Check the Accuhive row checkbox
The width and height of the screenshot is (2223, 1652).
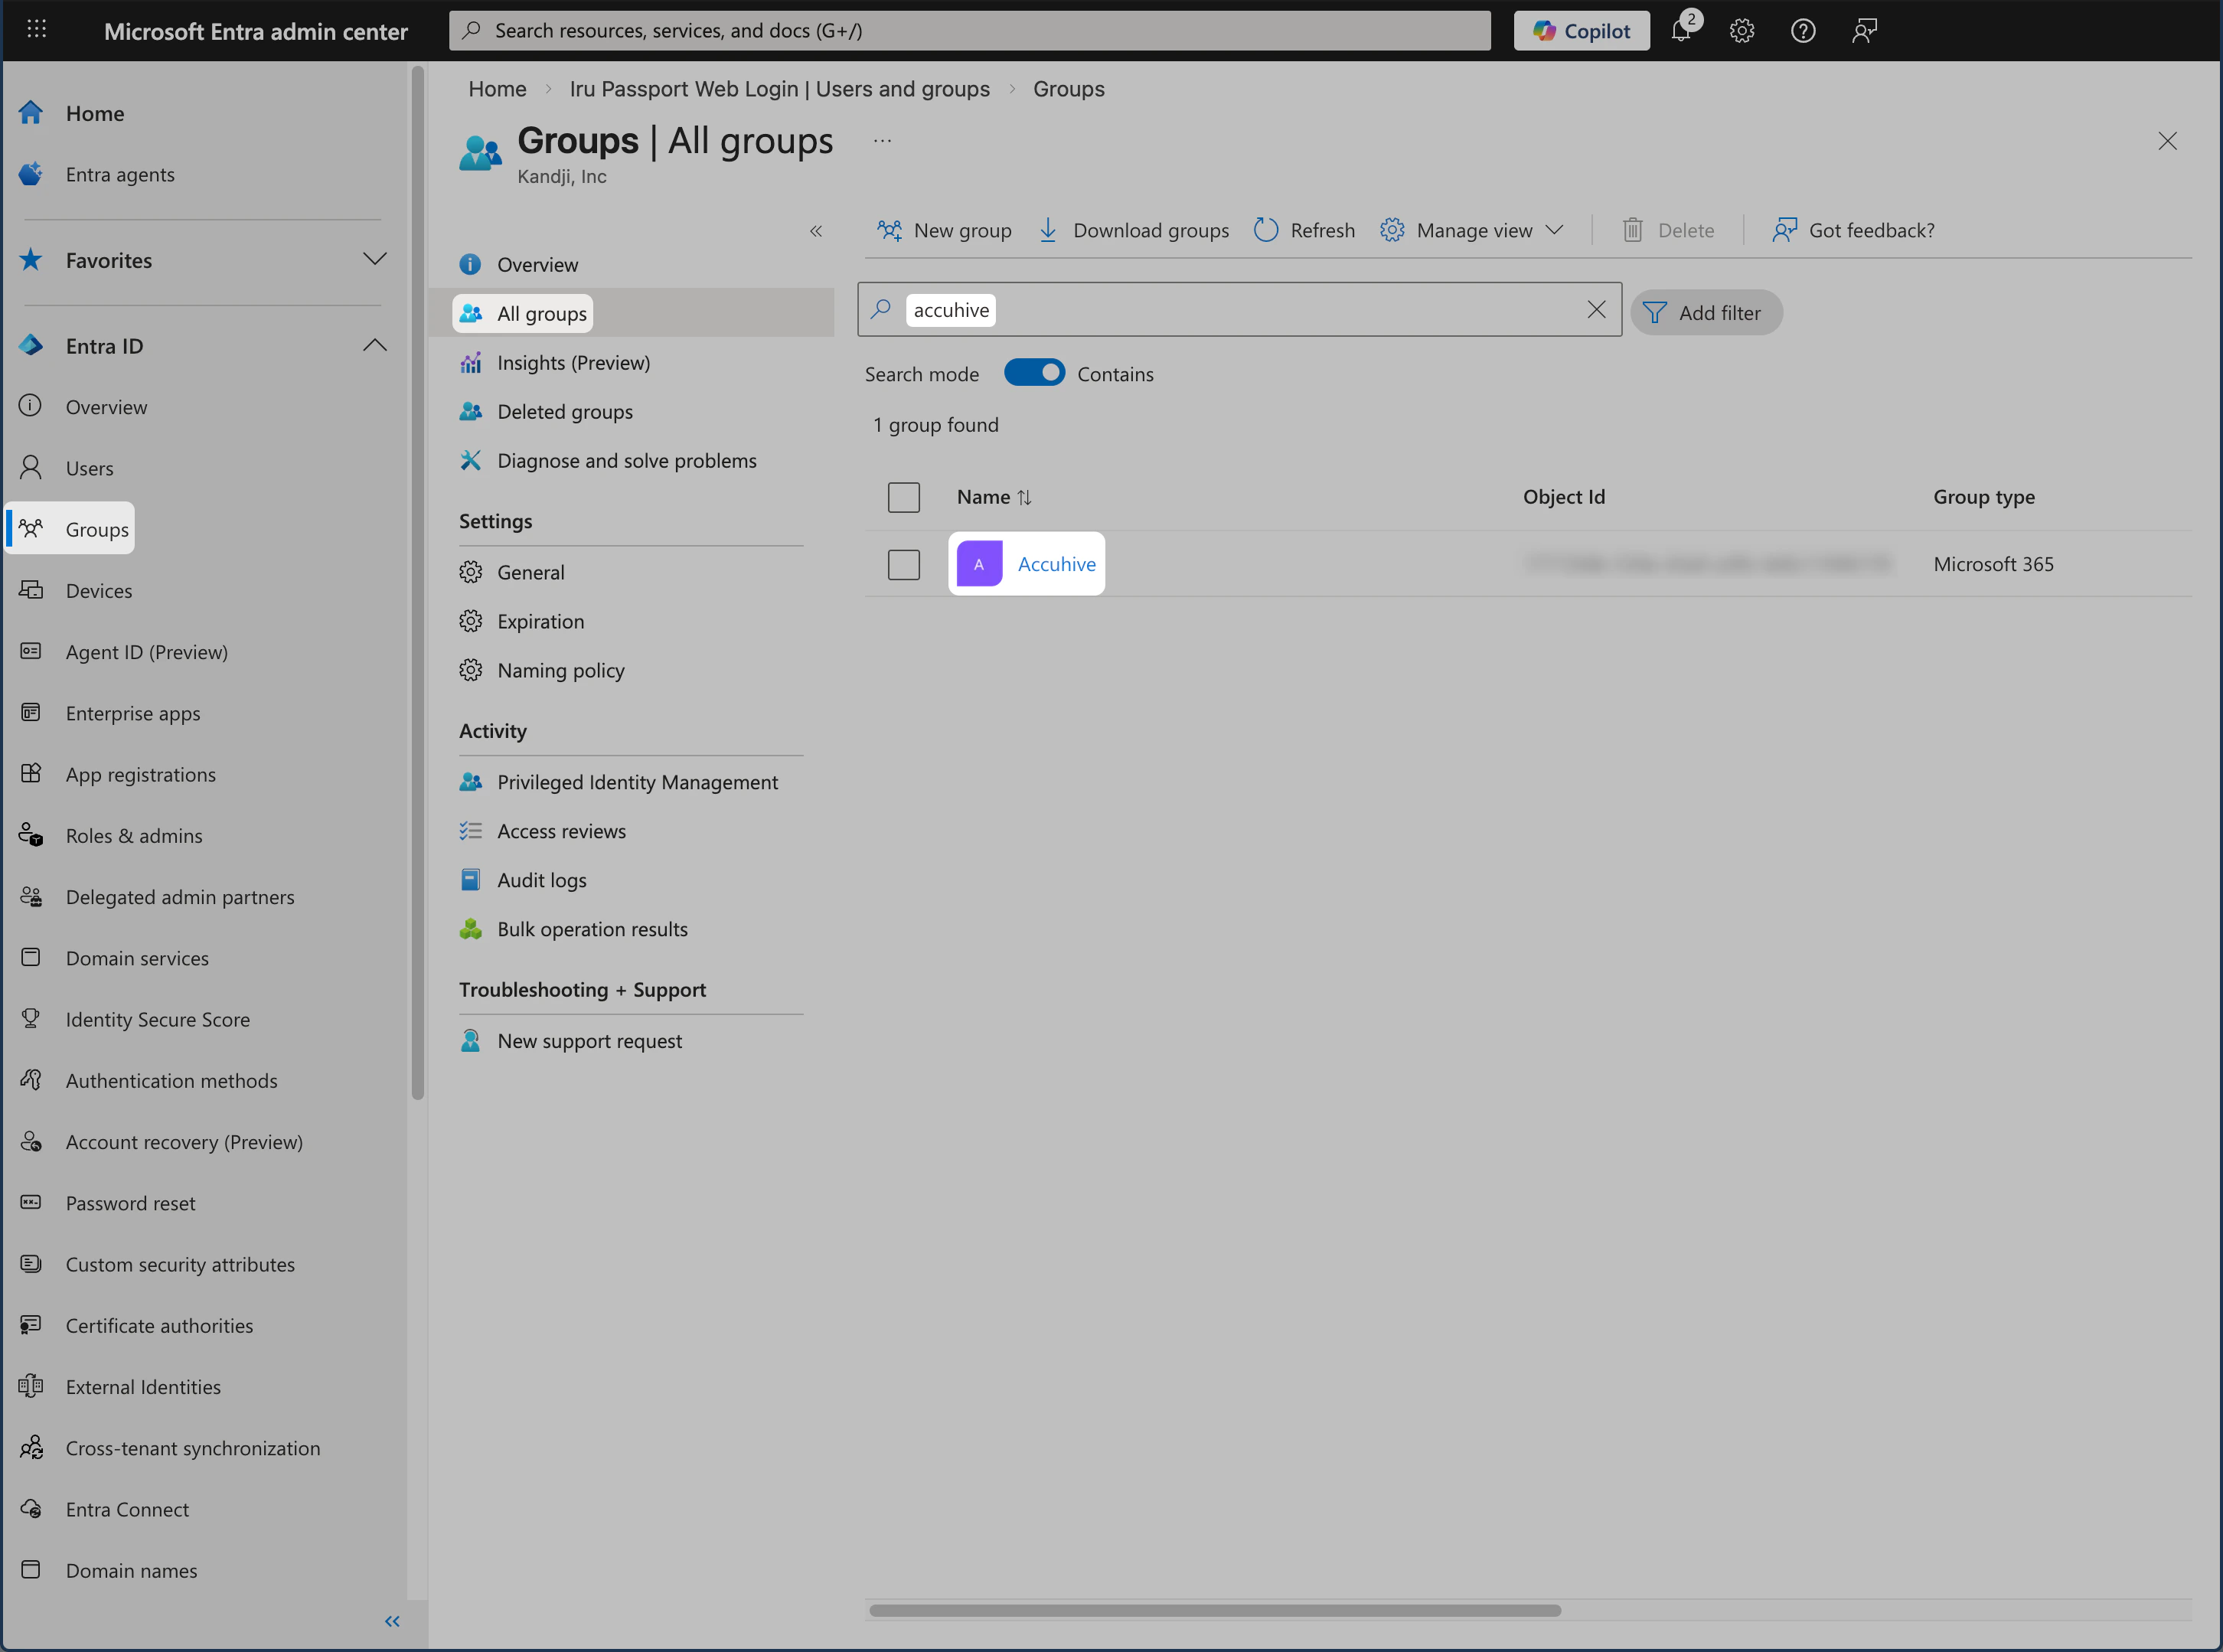pos(903,564)
